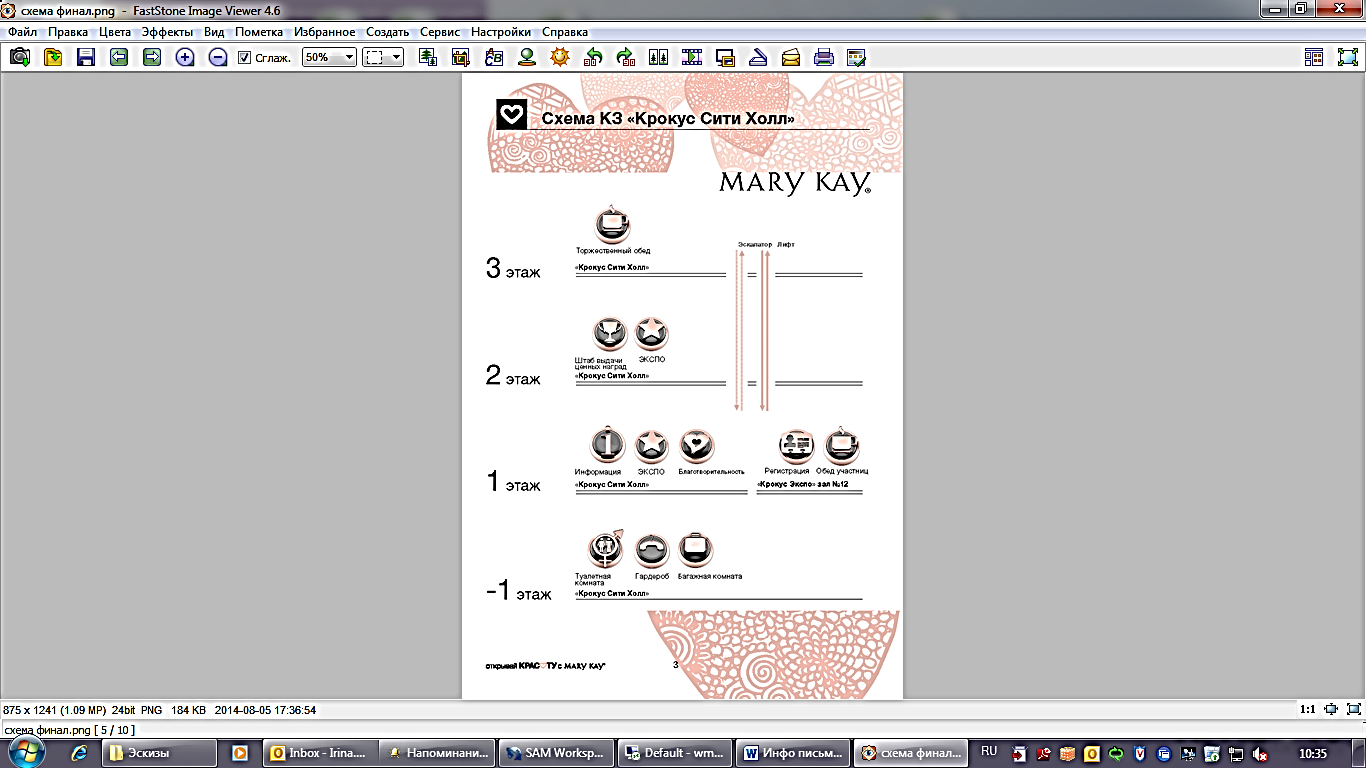
Task: Click the media player taskbar icon
Action: point(240,753)
